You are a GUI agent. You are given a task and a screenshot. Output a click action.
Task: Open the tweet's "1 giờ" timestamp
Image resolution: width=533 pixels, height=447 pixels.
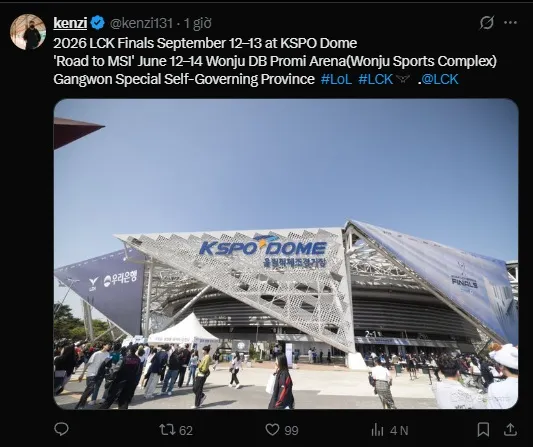[197, 23]
